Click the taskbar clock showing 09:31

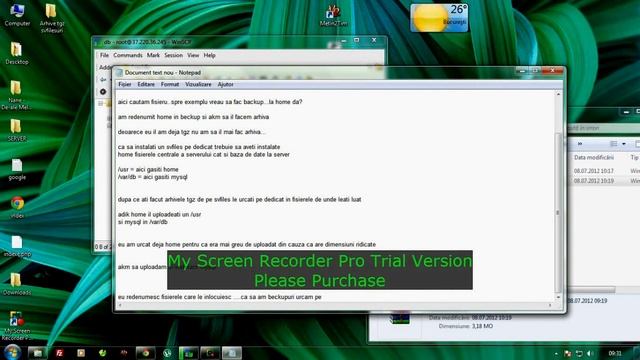point(615,353)
